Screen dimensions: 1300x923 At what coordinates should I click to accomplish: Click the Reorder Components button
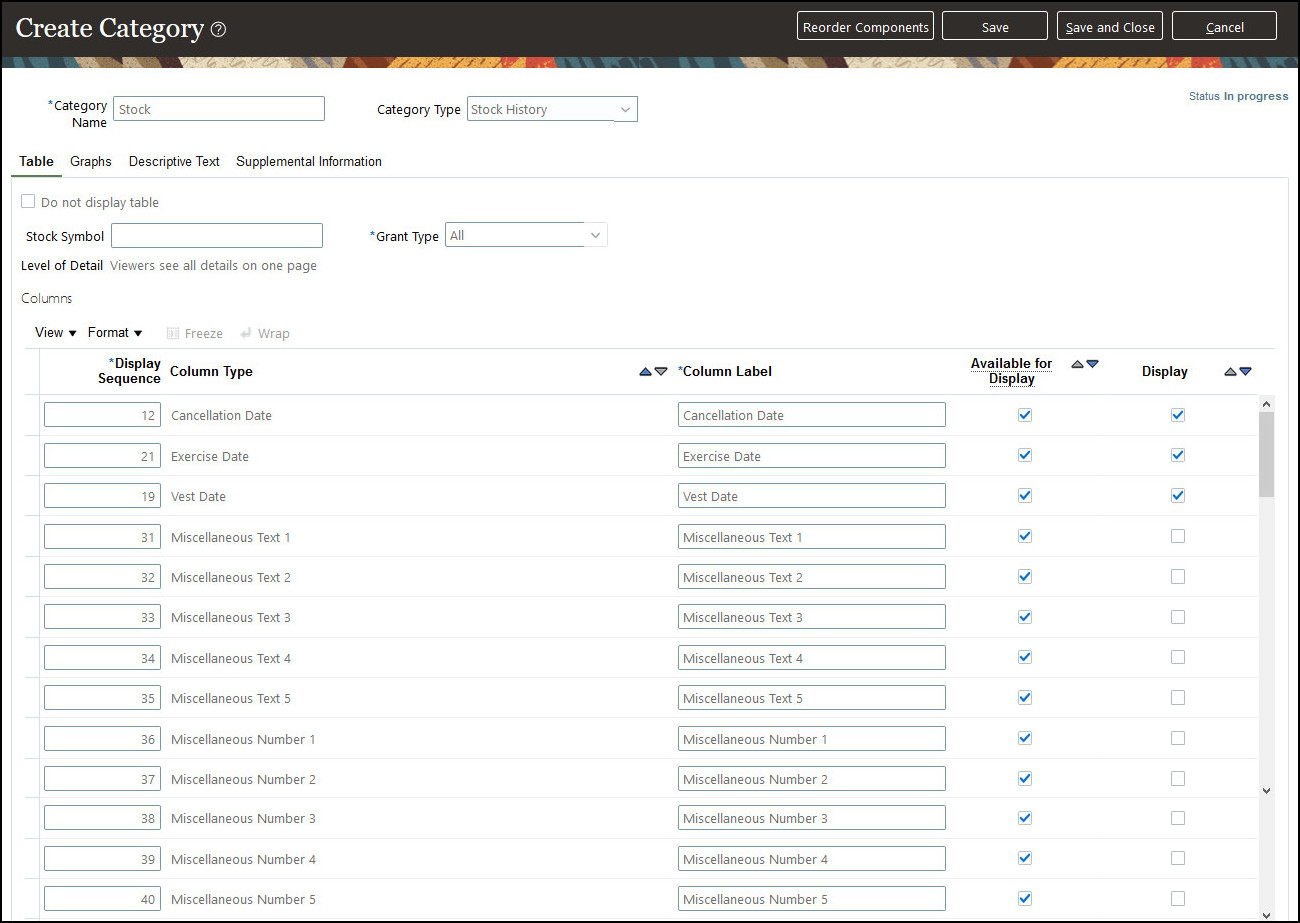pos(866,27)
